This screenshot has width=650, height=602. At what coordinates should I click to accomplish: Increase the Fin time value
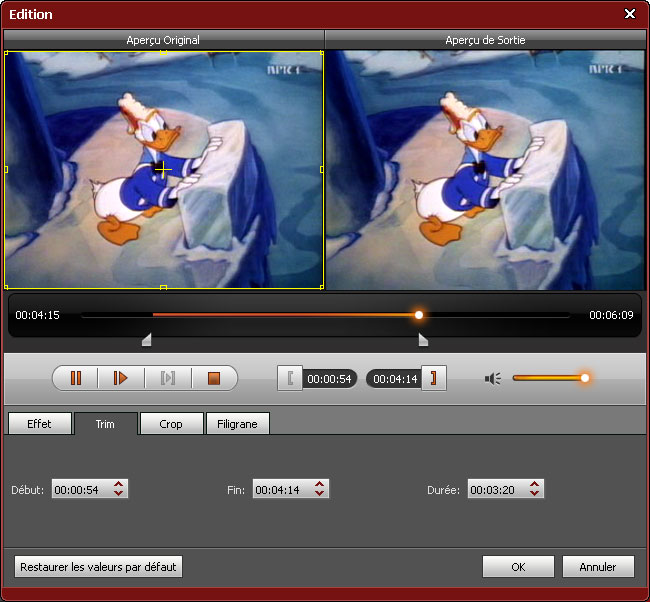pyautogui.click(x=319, y=485)
